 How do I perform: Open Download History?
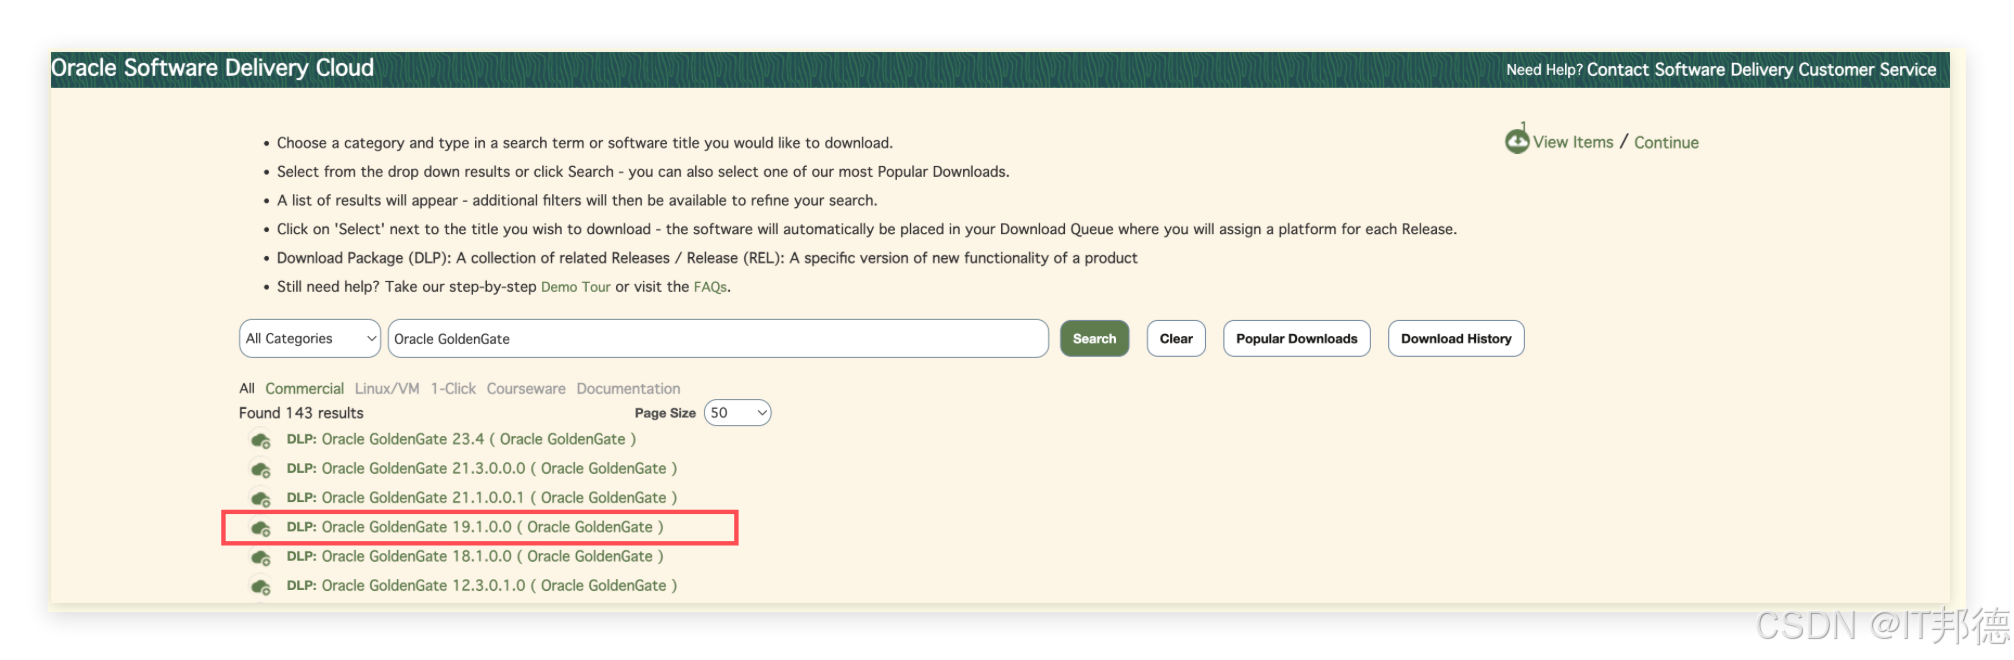point(1456,338)
